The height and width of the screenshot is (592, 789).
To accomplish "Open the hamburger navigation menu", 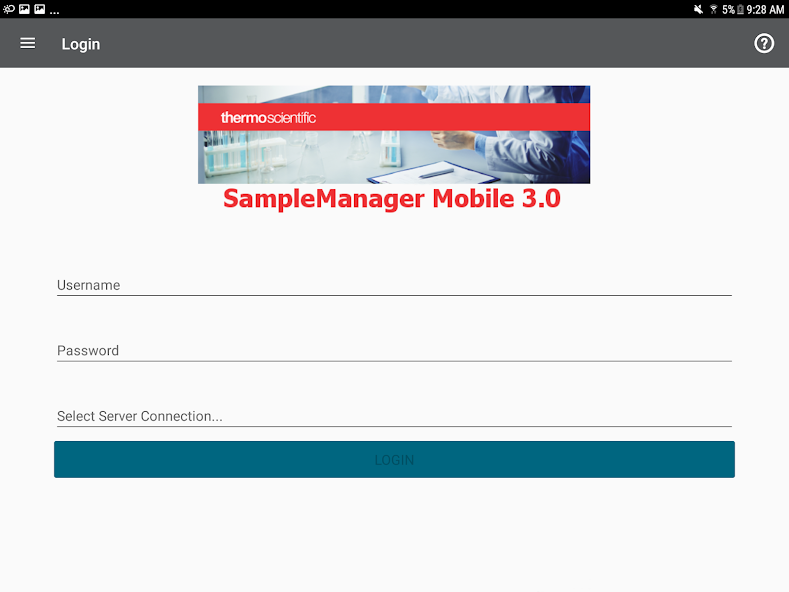I will point(28,44).
